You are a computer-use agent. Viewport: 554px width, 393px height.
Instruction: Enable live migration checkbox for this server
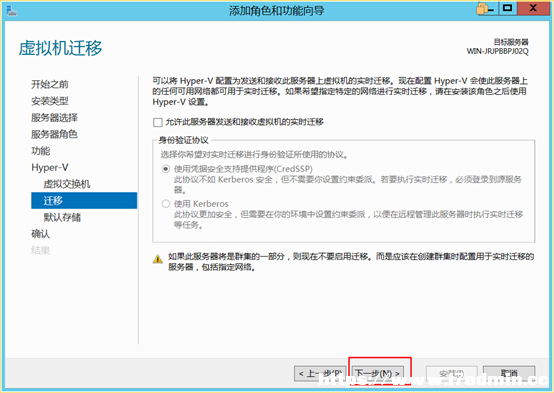tap(158, 122)
